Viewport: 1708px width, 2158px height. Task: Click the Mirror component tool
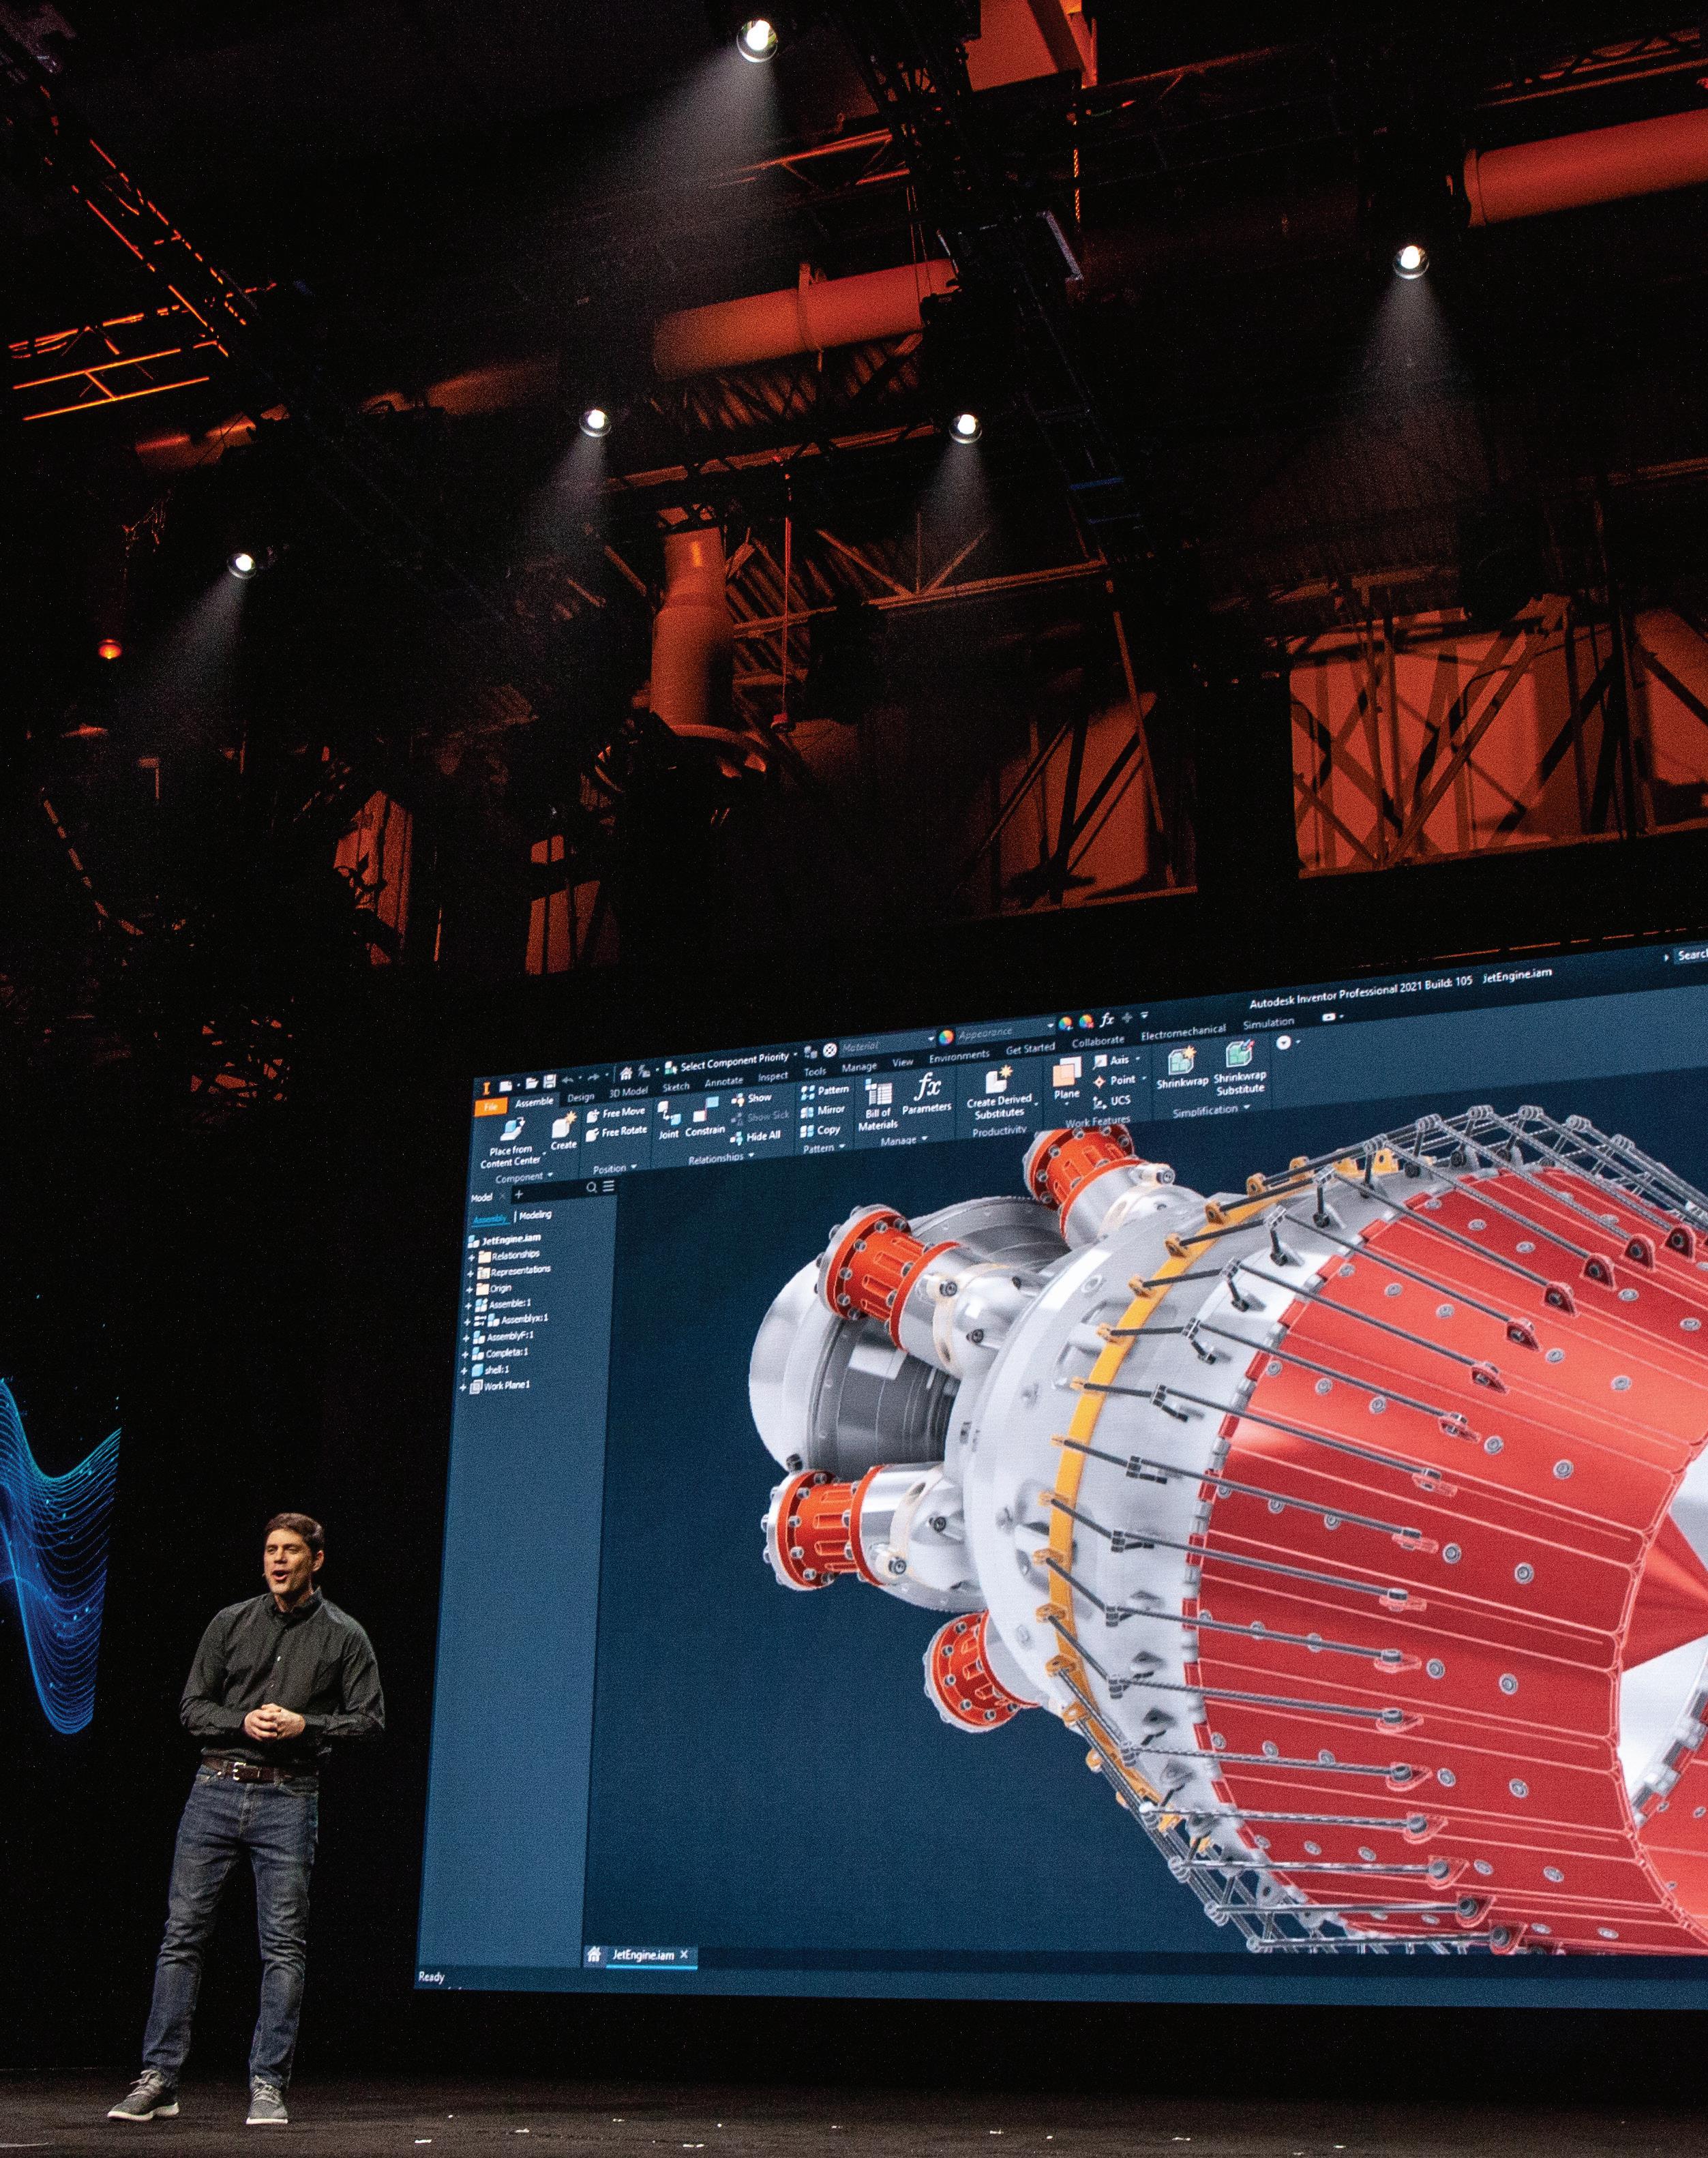[823, 1110]
